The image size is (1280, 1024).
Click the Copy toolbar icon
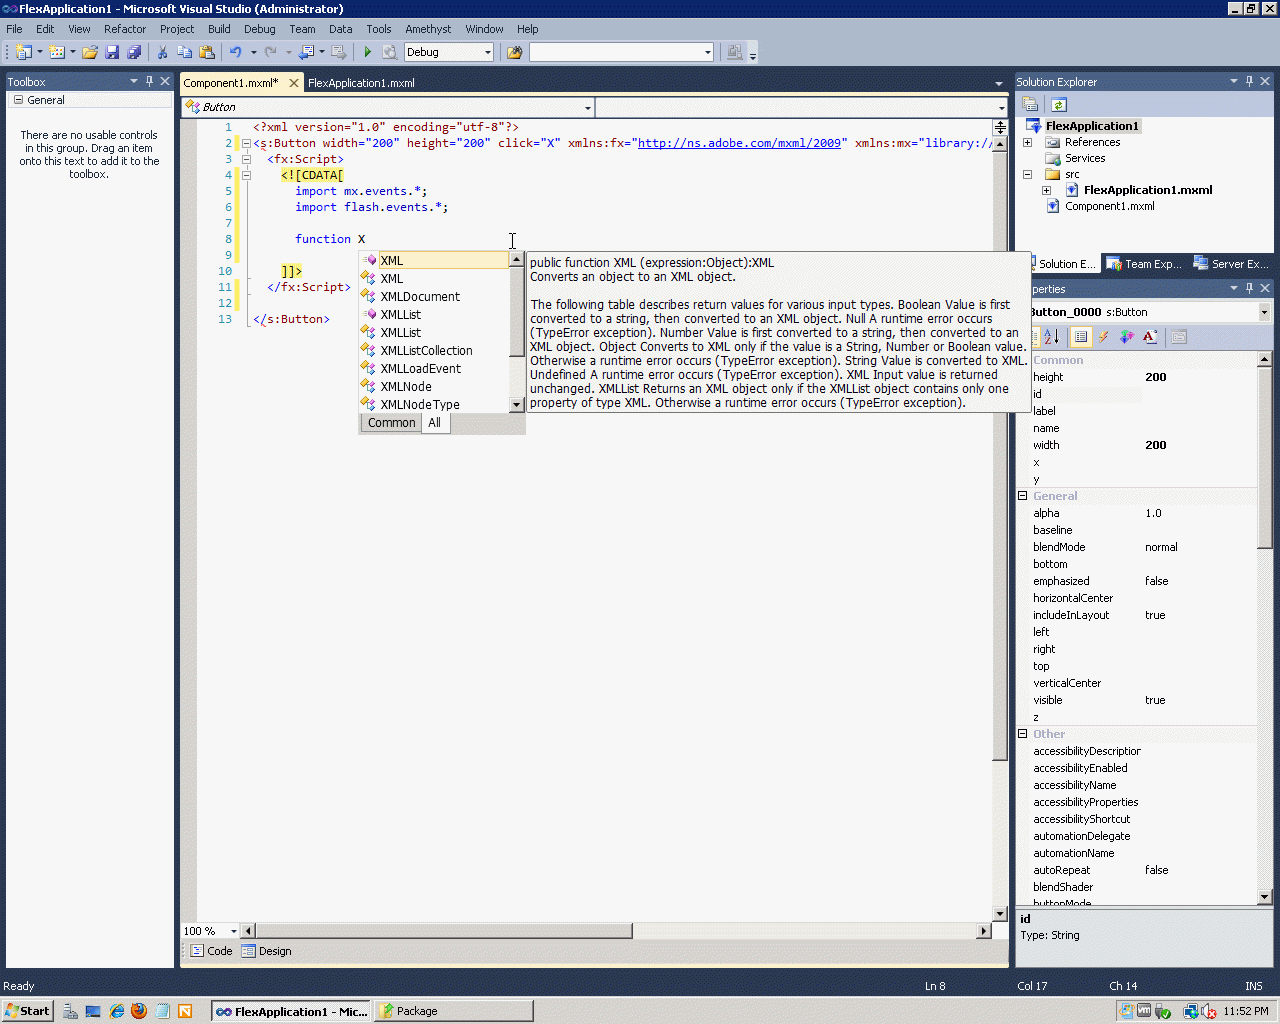pyautogui.click(x=184, y=52)
